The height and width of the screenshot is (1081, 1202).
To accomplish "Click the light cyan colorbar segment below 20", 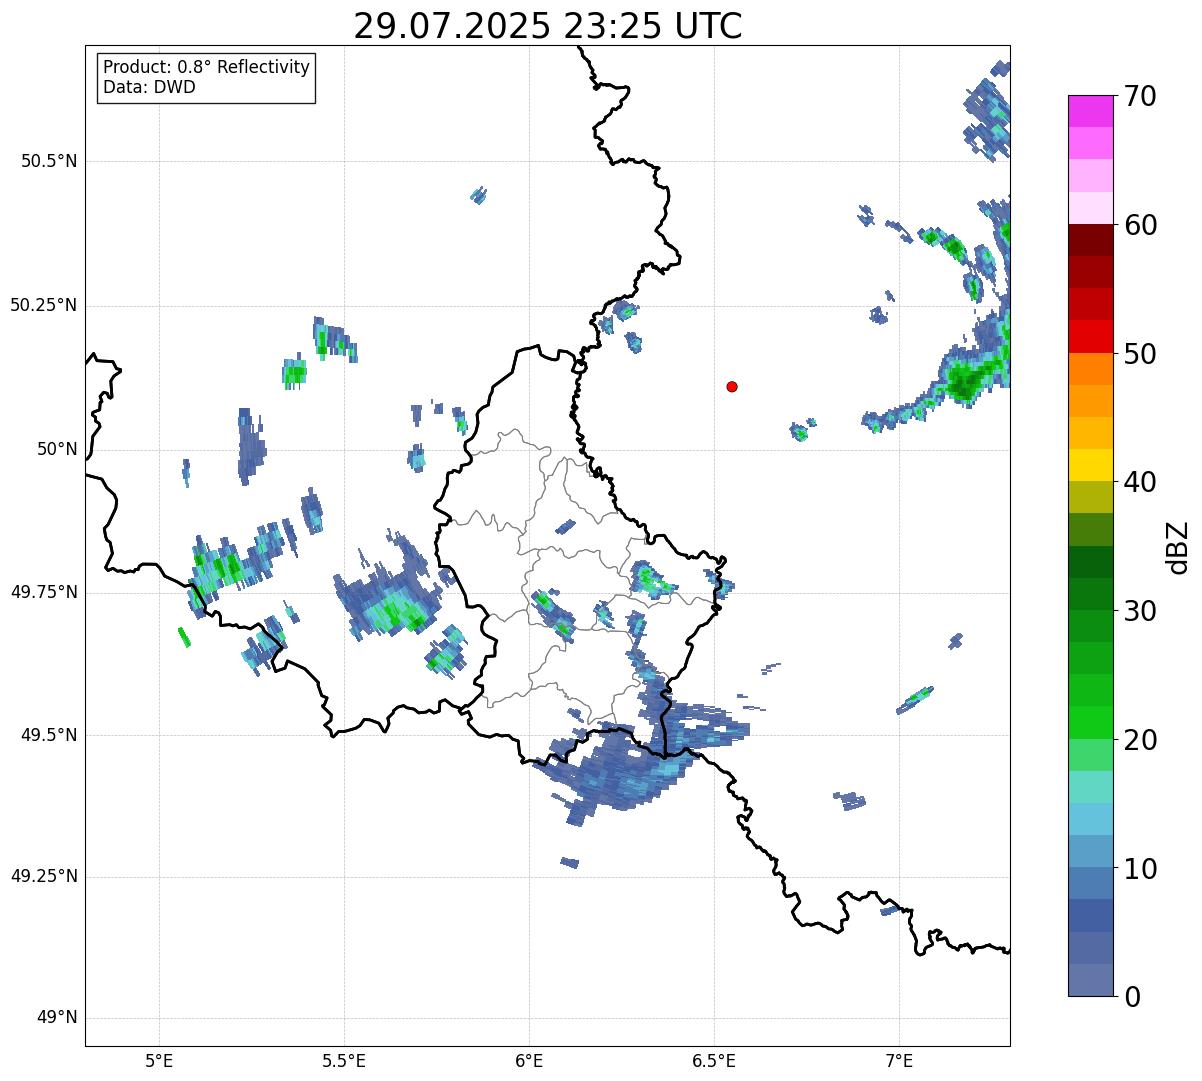I will tap(1090, 787).
